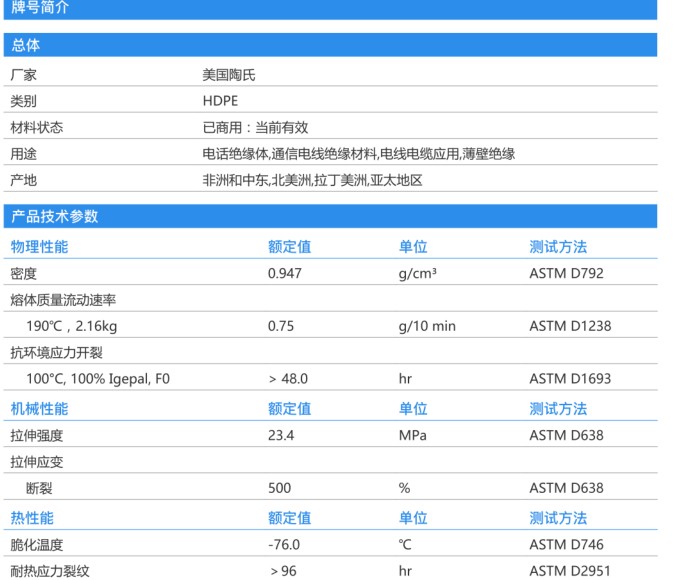Click the 热性能 section heading
Image resolution: width=689 pixels, height=580 pixels.
(32, 518)
